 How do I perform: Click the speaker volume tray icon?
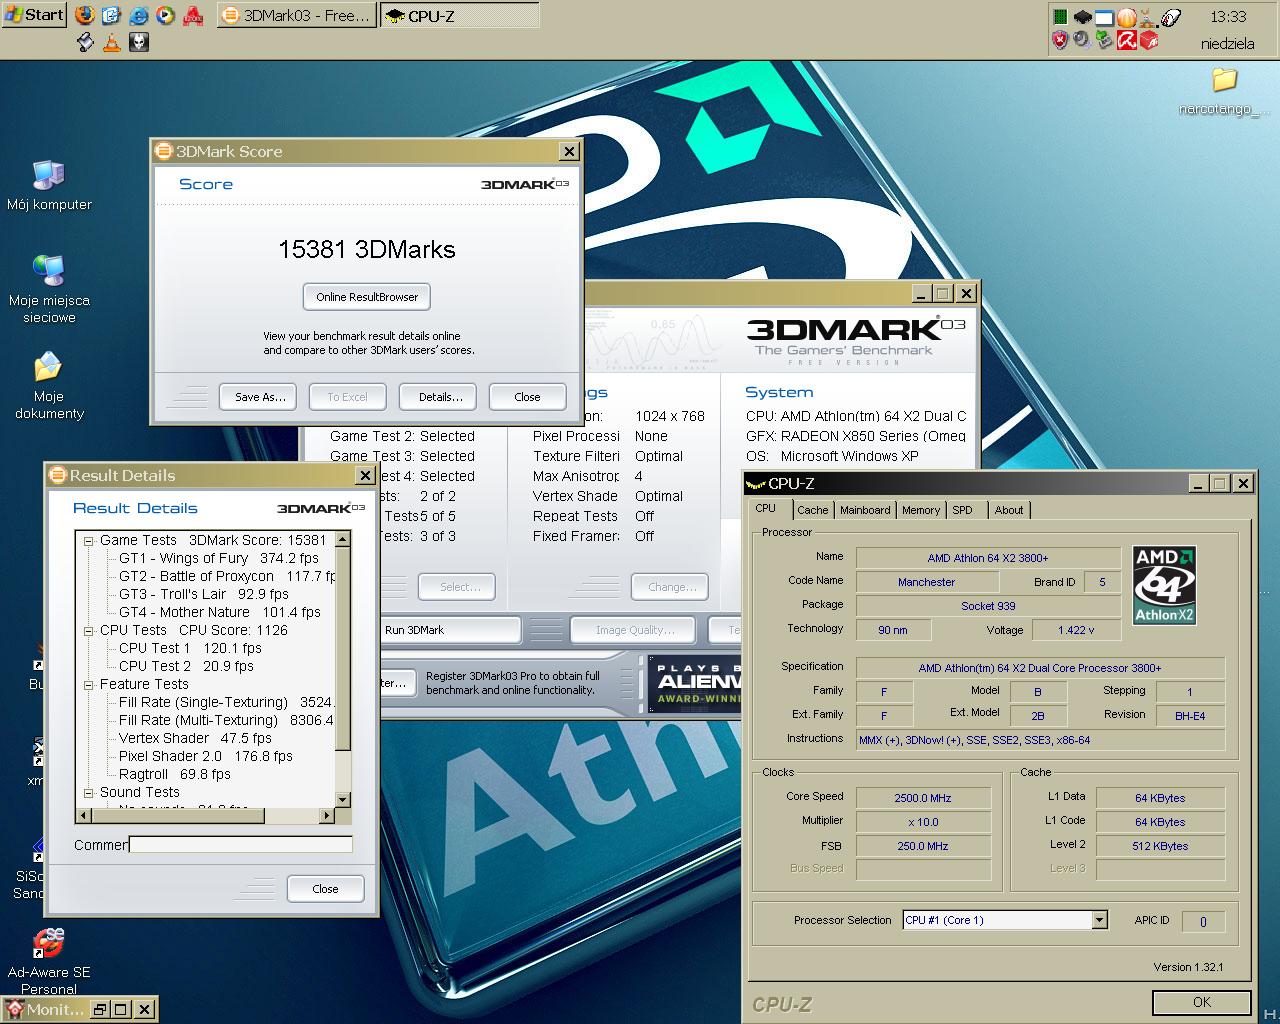coord(1081,40)
